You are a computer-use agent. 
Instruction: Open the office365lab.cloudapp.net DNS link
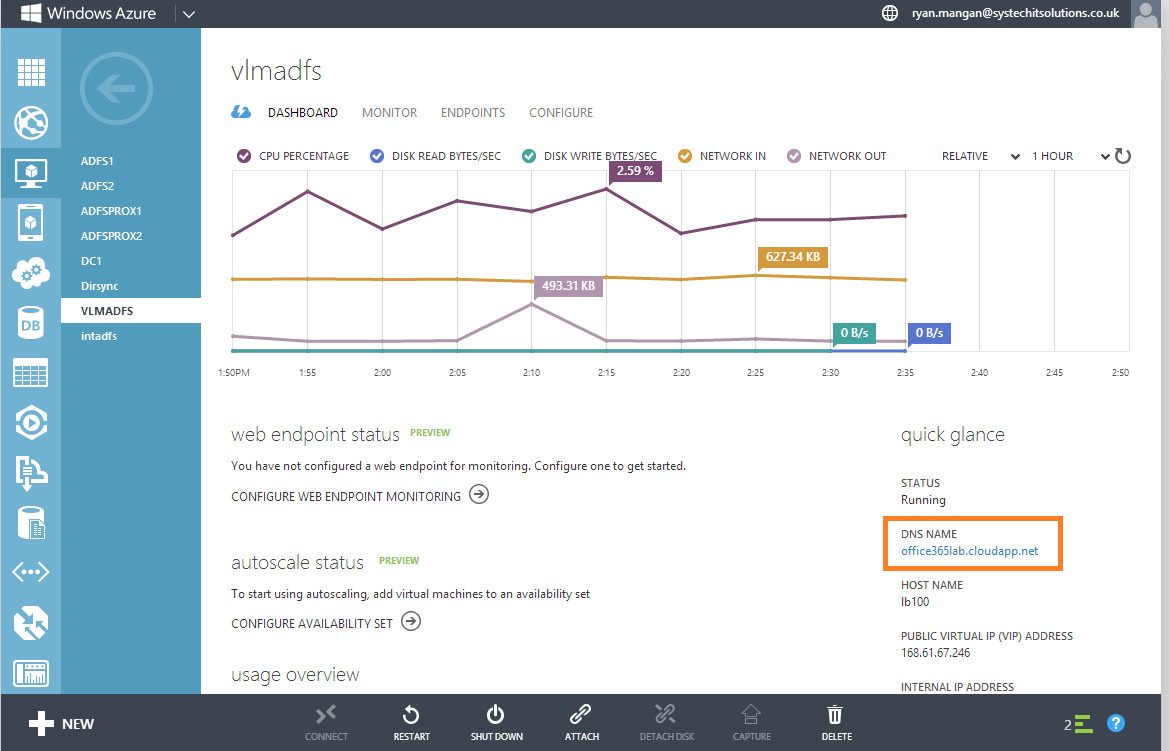(969, 551)
